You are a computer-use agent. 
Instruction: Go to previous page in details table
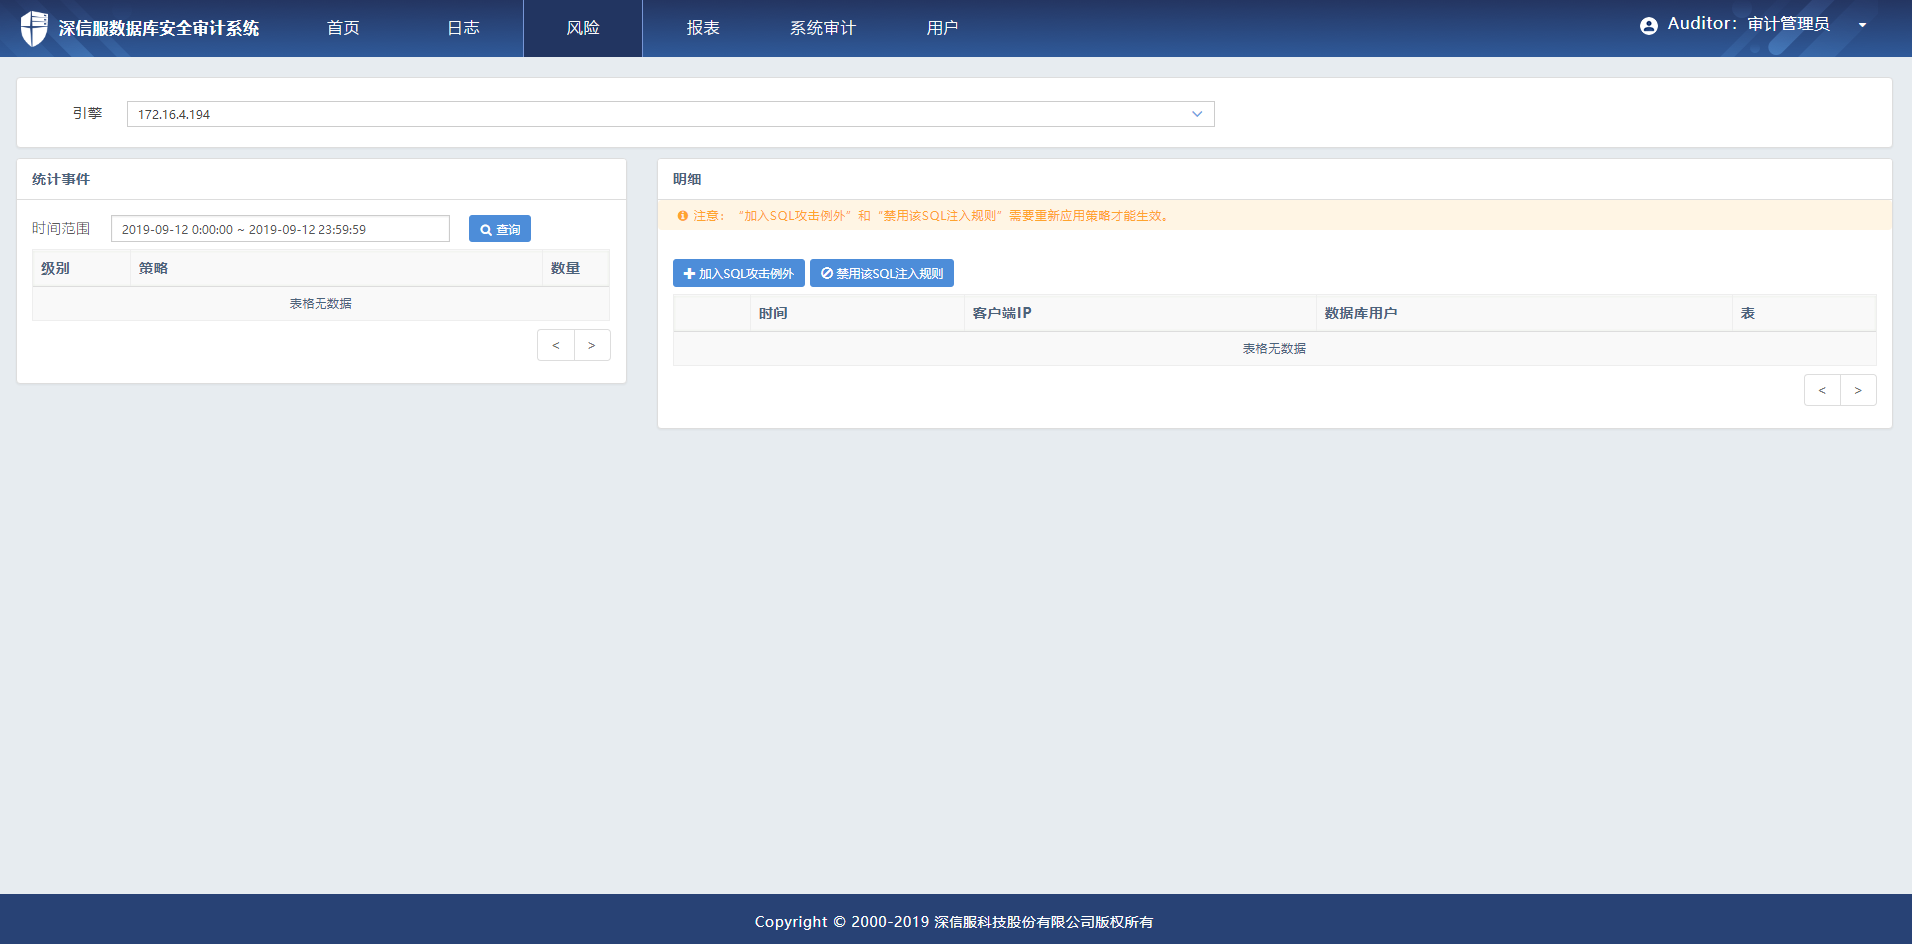point(1822,390)
